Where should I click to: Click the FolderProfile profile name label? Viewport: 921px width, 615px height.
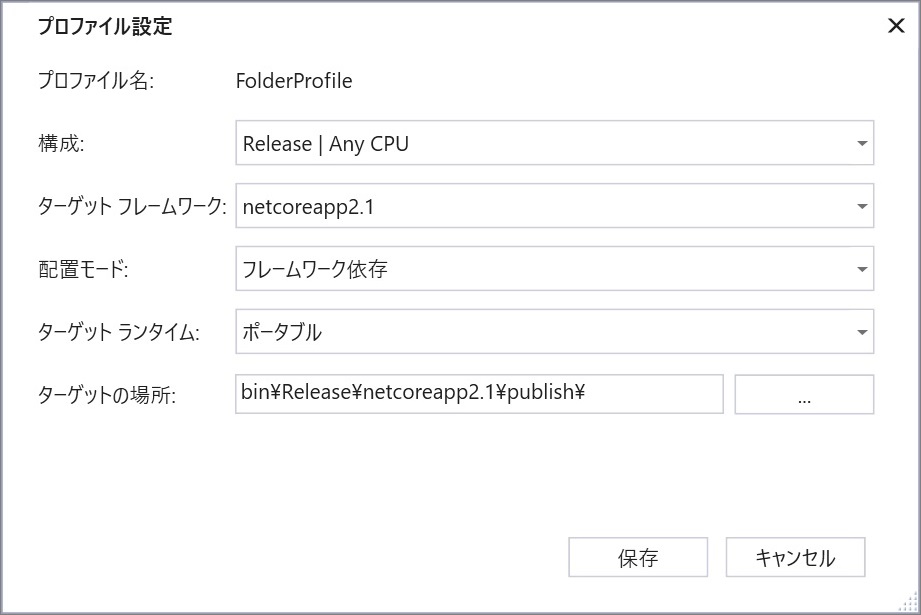tap(293, 81)
